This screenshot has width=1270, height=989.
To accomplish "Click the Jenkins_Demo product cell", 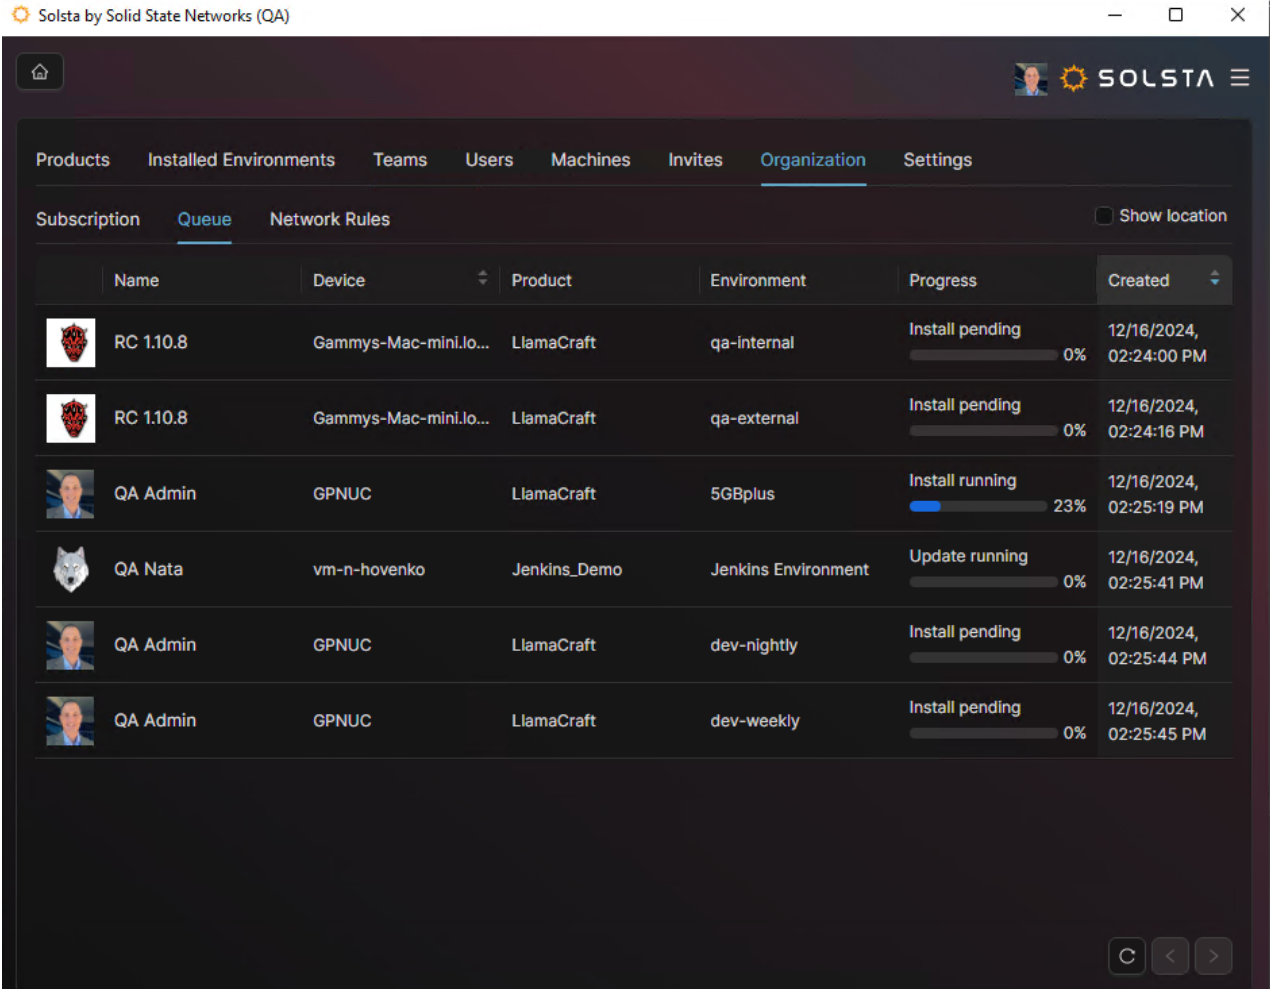I will pos(567,569).
